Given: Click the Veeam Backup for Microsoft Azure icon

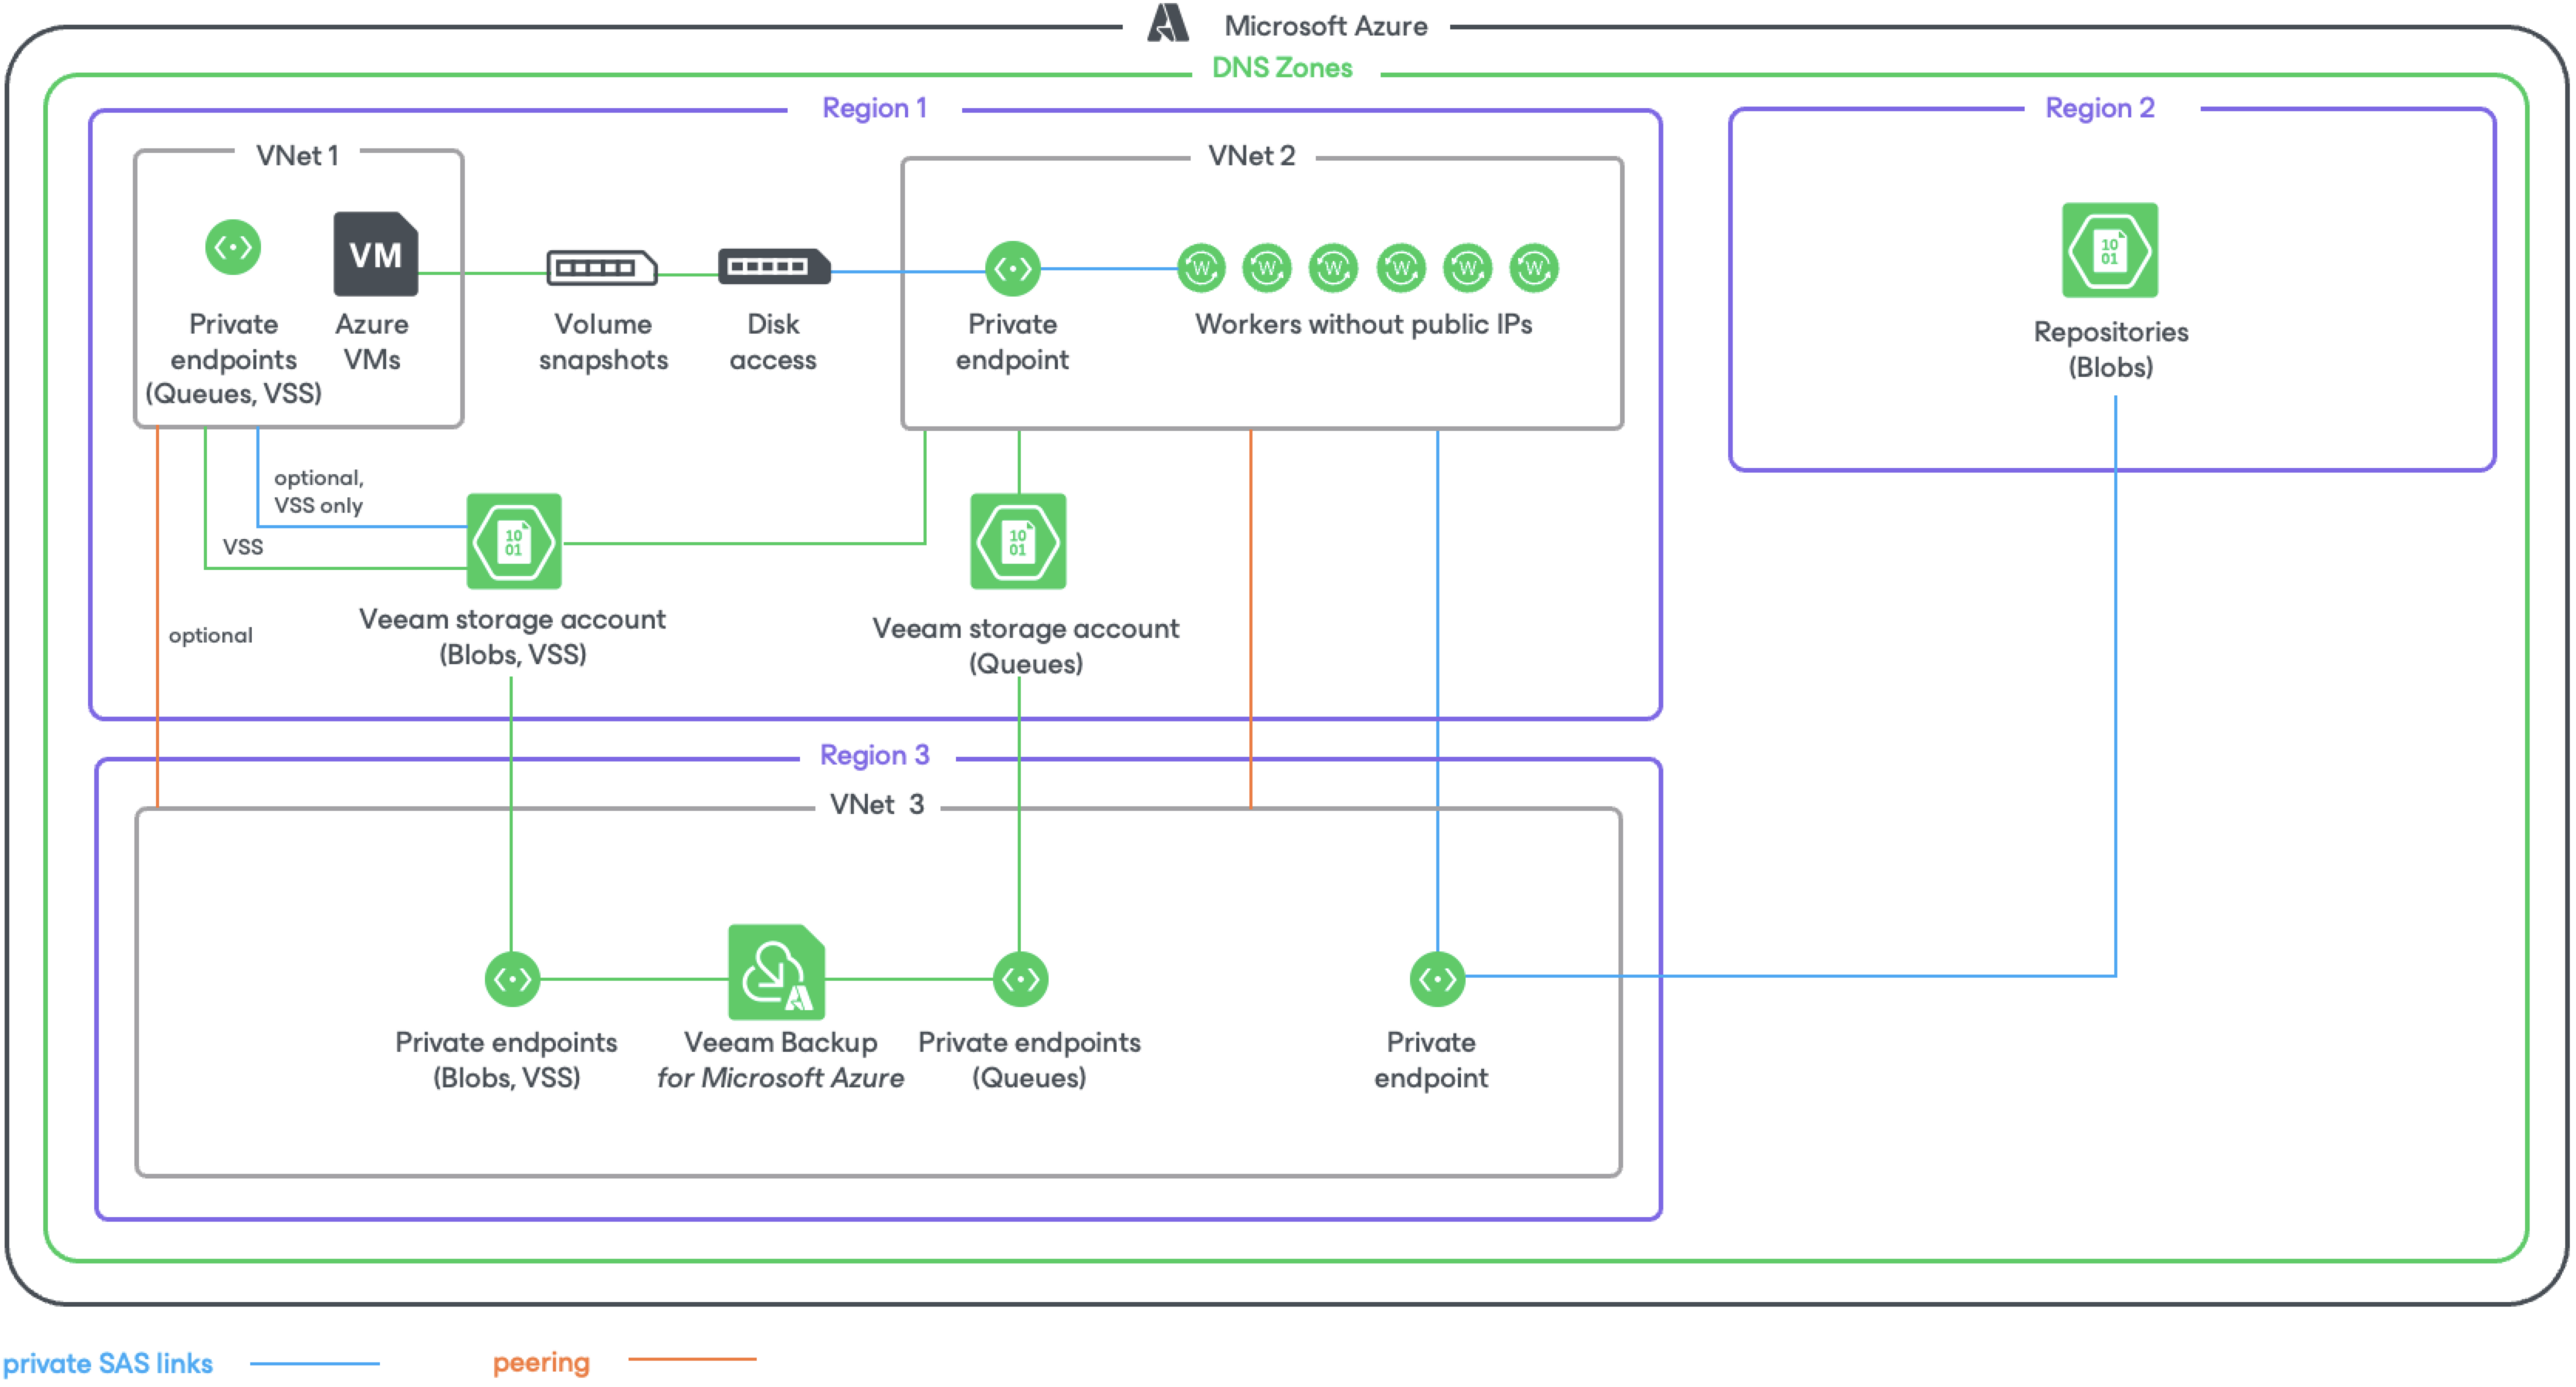Looking at the screenshot, I should 776,972.
